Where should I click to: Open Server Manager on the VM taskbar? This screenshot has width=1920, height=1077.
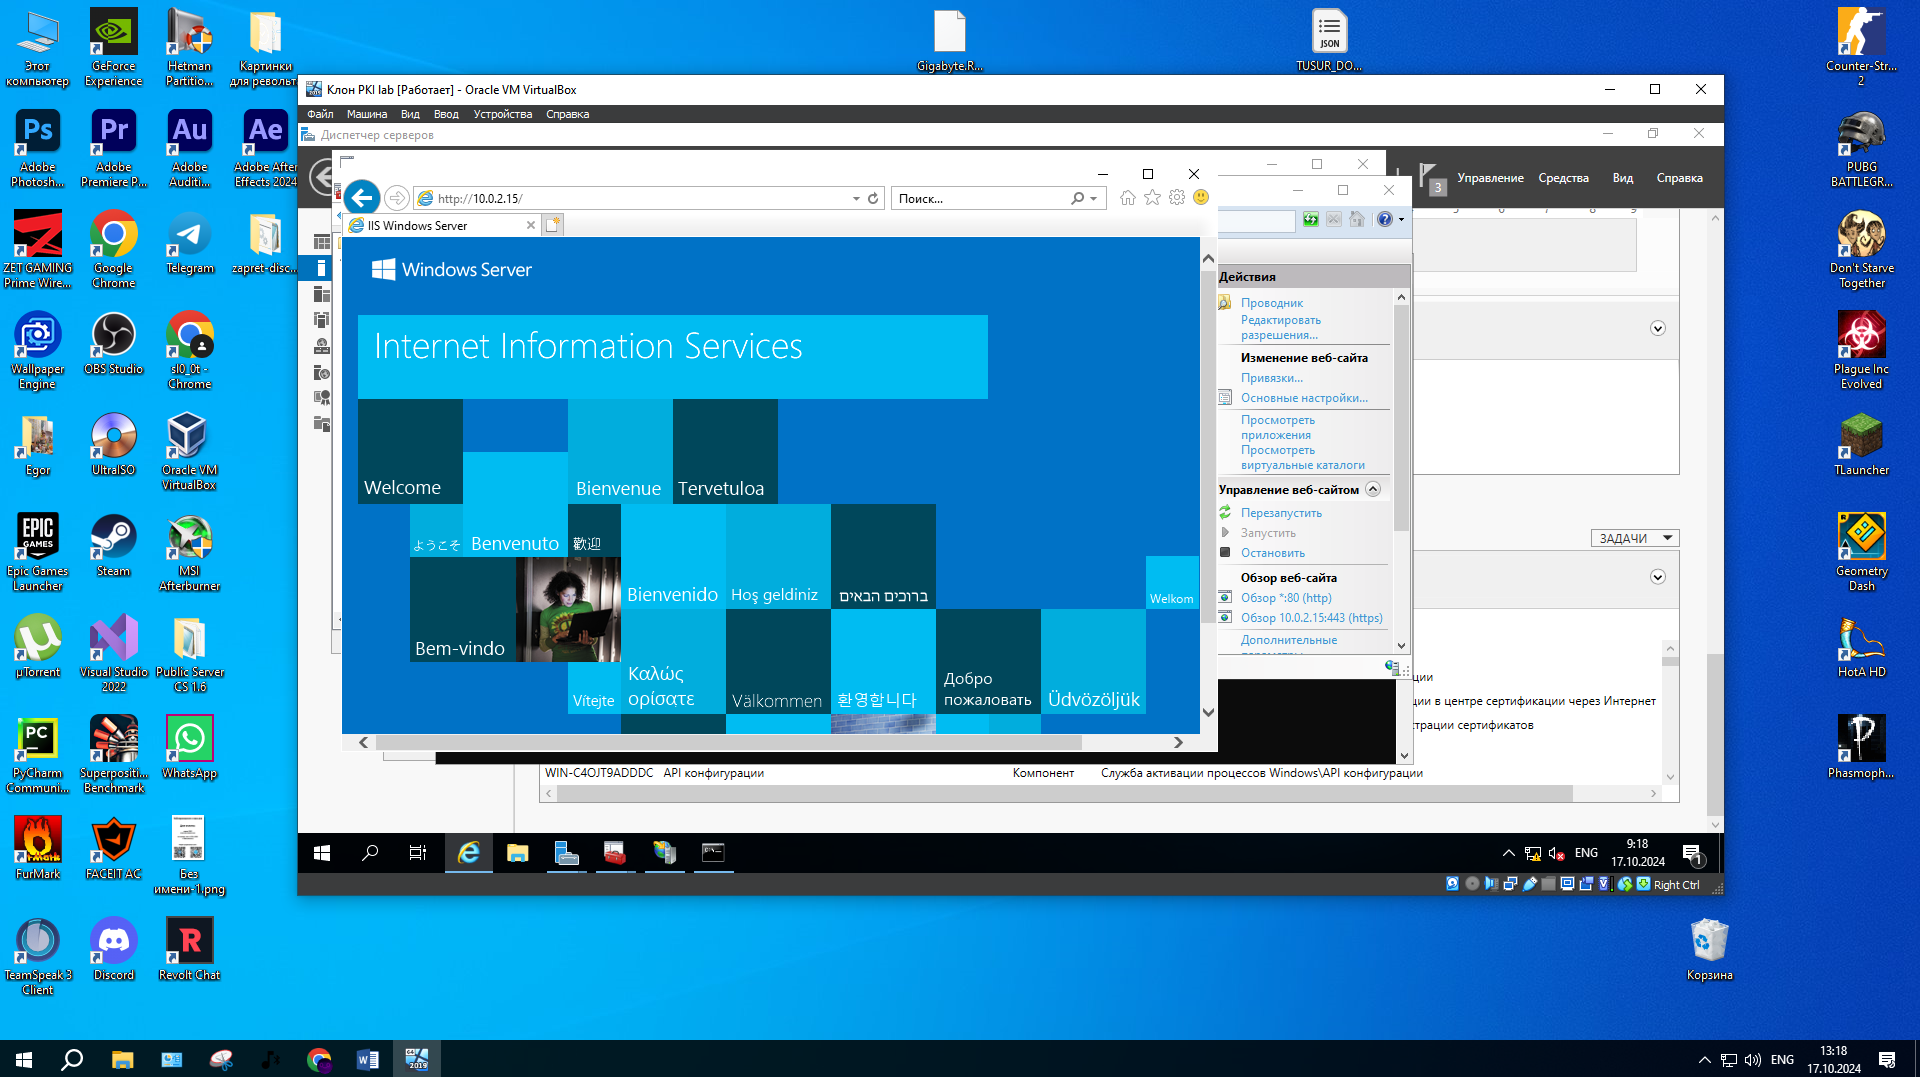pos(566,853)
